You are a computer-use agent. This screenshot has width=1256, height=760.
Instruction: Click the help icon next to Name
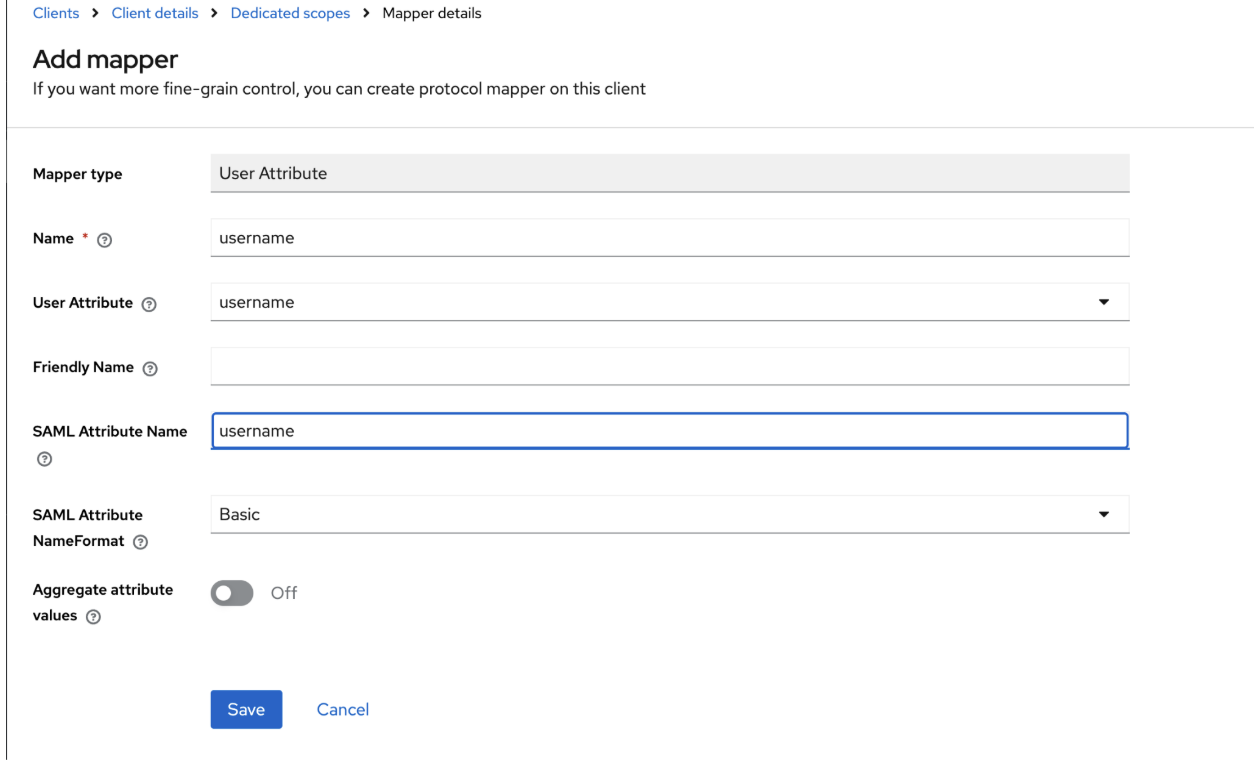(x=103, y=239)
